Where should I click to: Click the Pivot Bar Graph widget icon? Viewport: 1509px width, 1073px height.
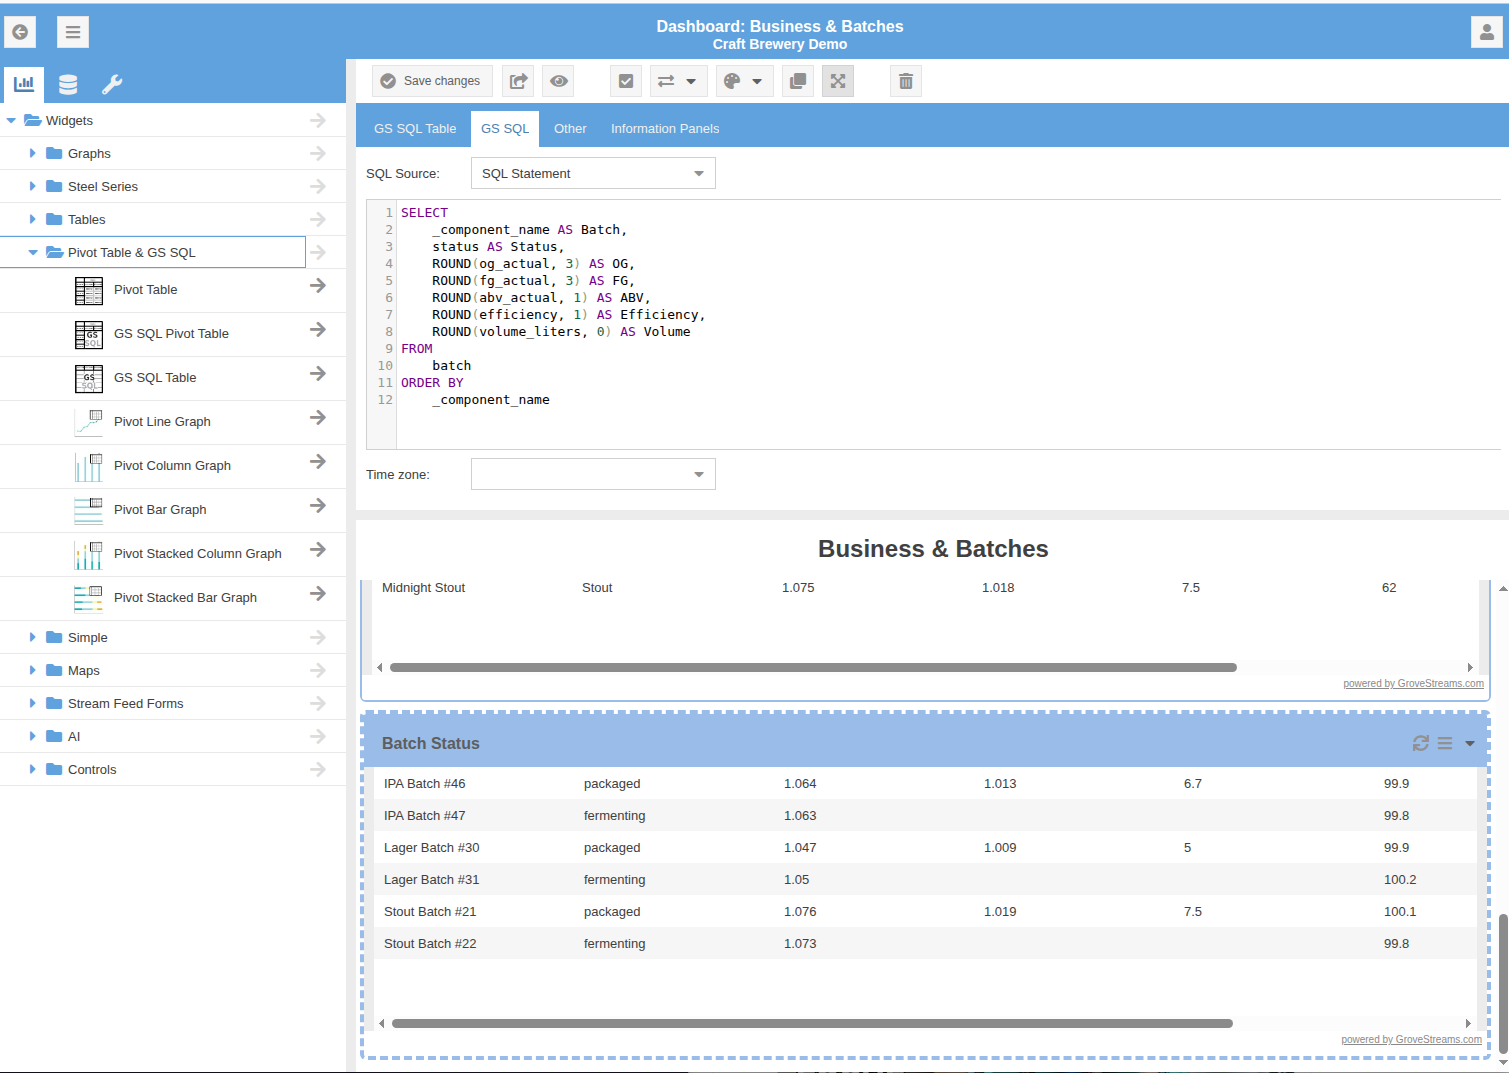[x=89, y=510]
